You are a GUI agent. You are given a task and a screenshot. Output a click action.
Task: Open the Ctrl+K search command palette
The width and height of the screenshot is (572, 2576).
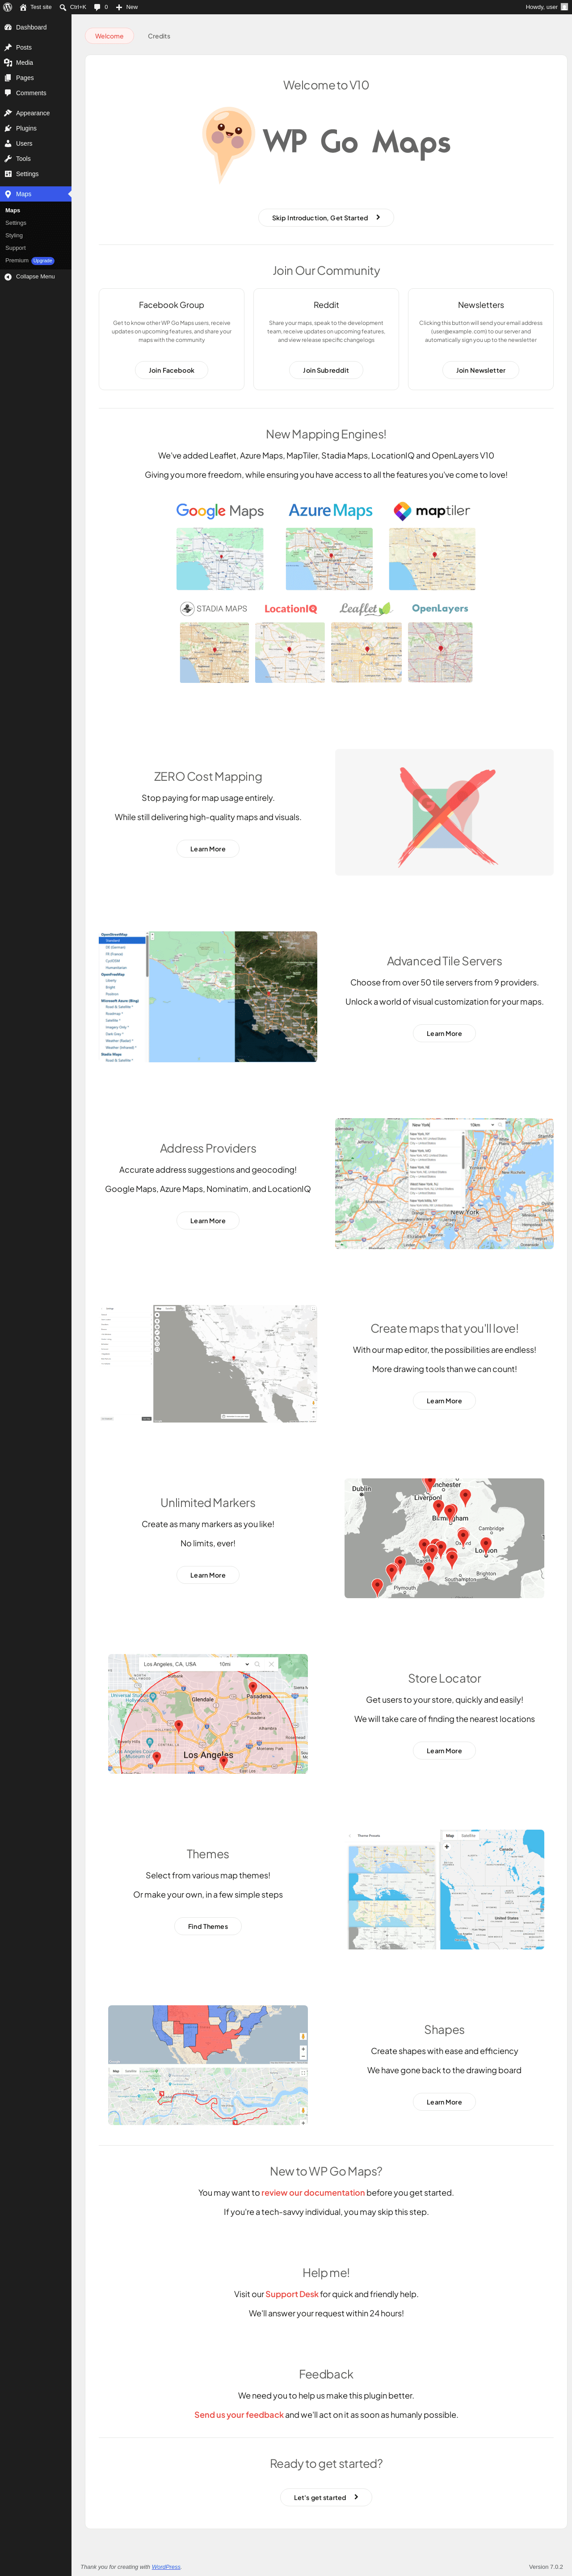click(73, 7)
